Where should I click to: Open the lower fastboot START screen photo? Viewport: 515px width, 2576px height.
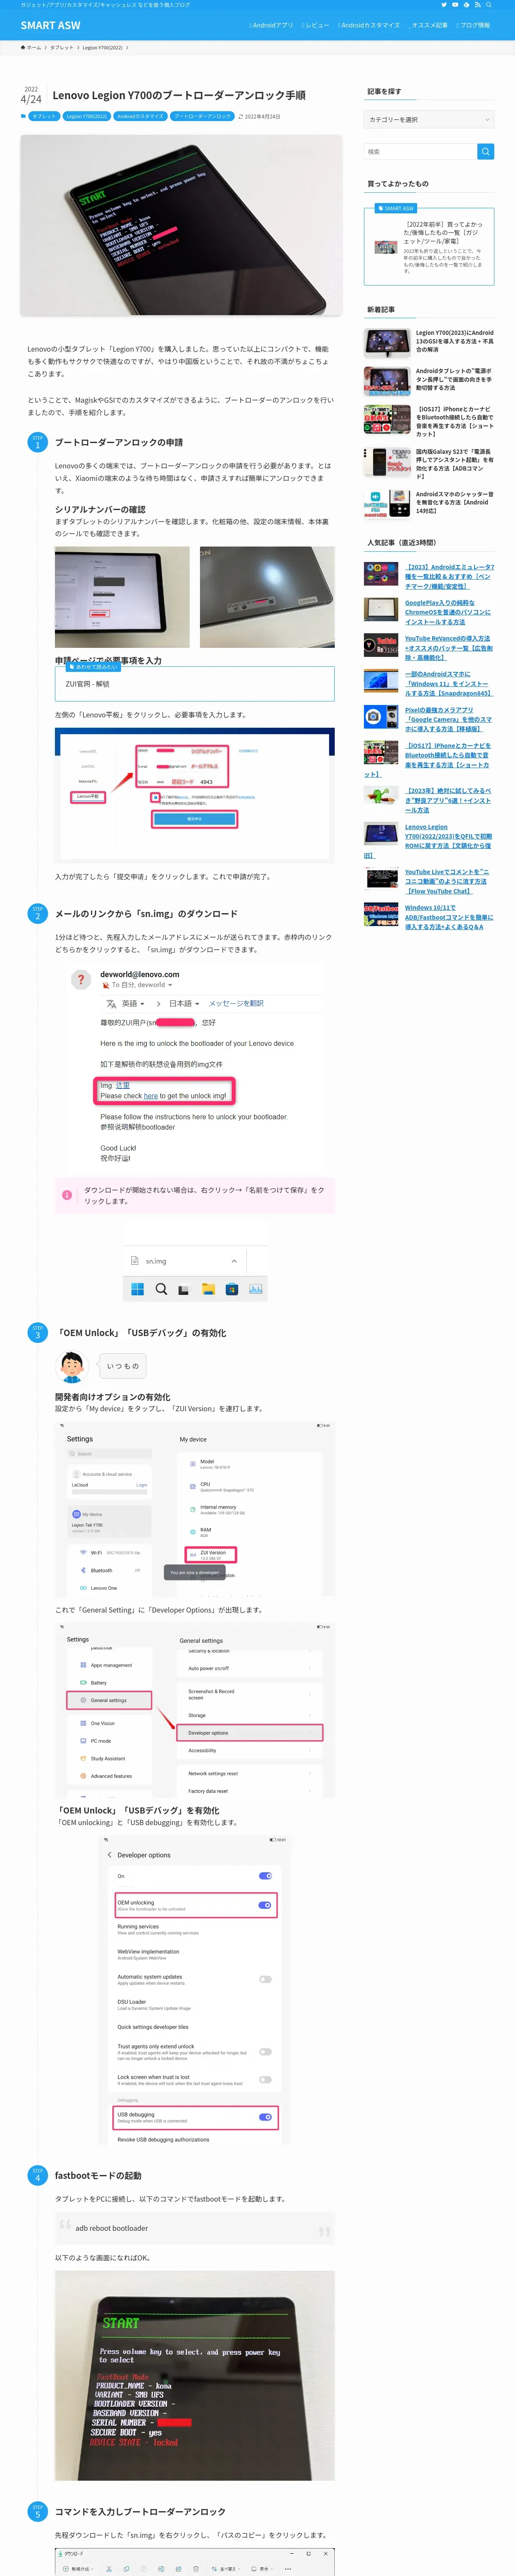(x=194, y=2375)
